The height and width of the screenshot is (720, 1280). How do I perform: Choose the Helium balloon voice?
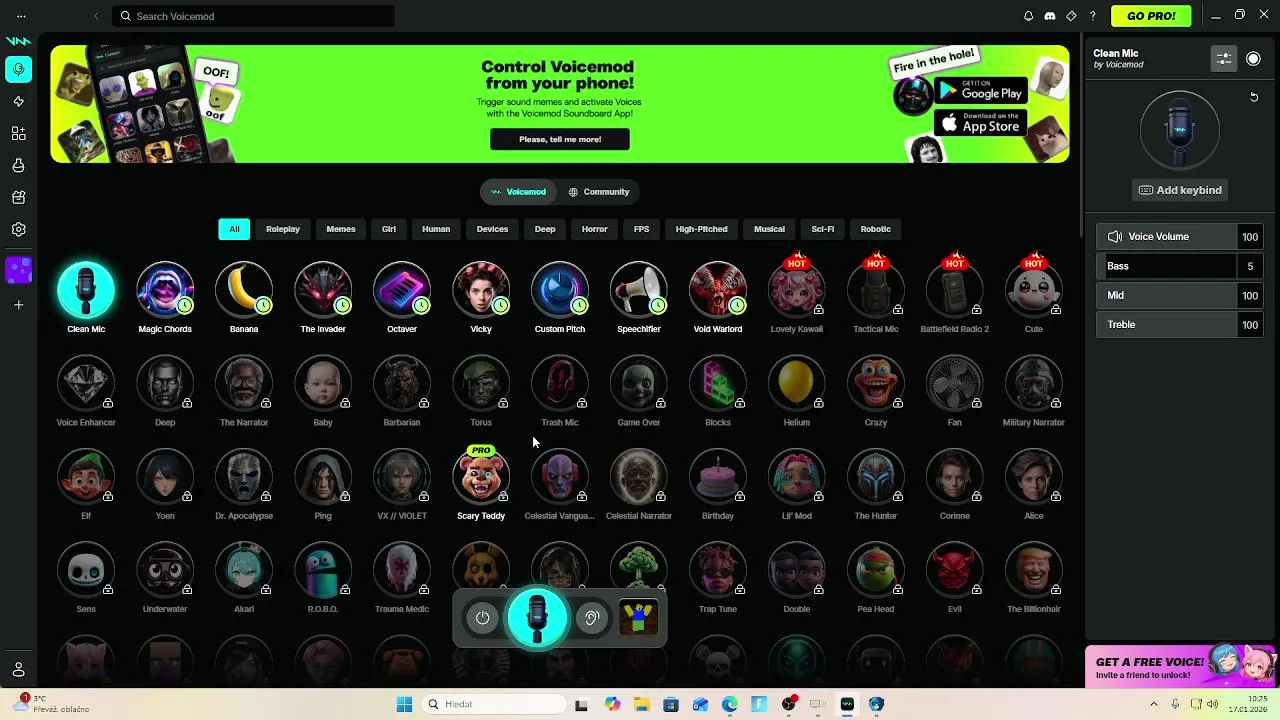point(797,384)
